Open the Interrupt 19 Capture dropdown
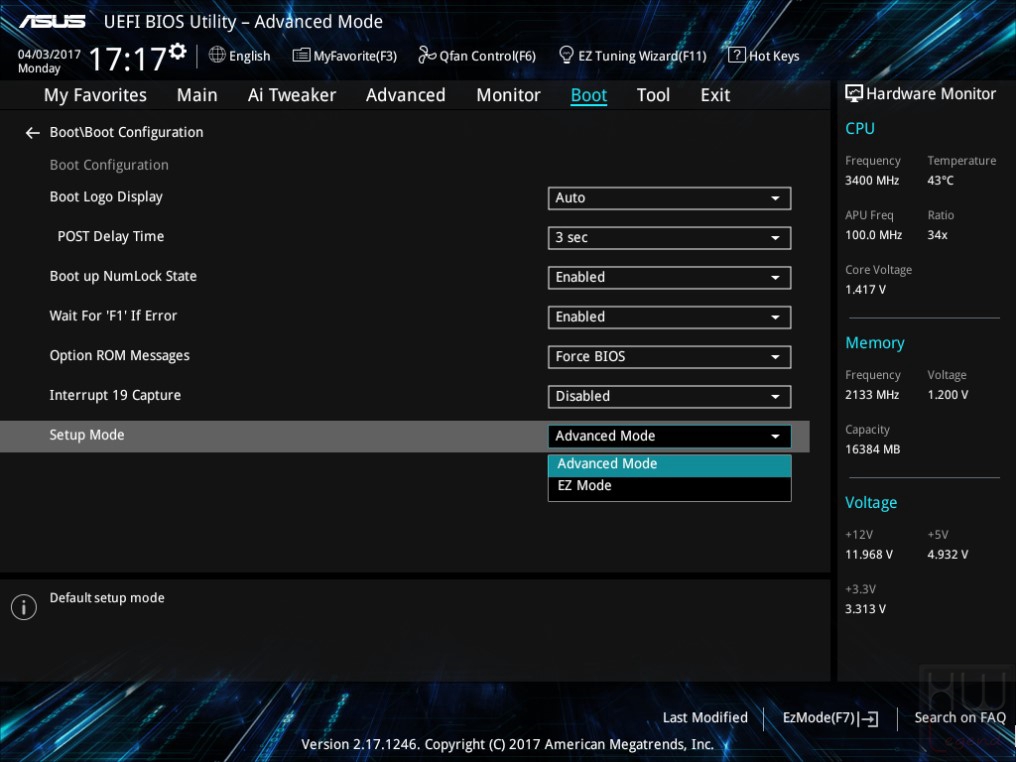The width and height of the screenshot is (1016, 762). (669, 397)
